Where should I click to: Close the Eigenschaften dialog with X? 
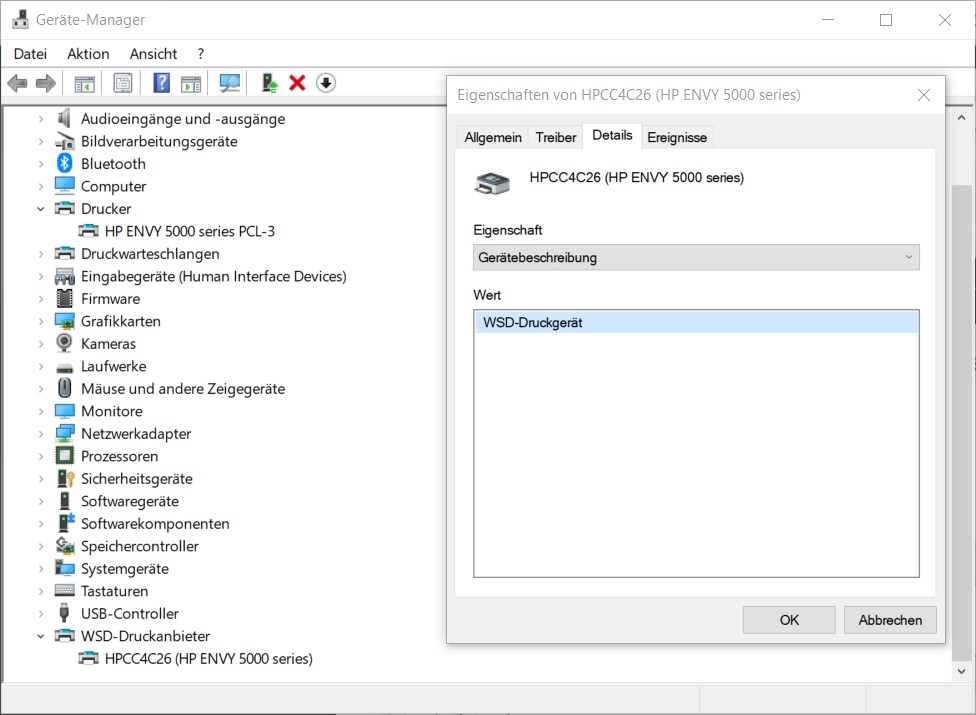coord(924,95)
